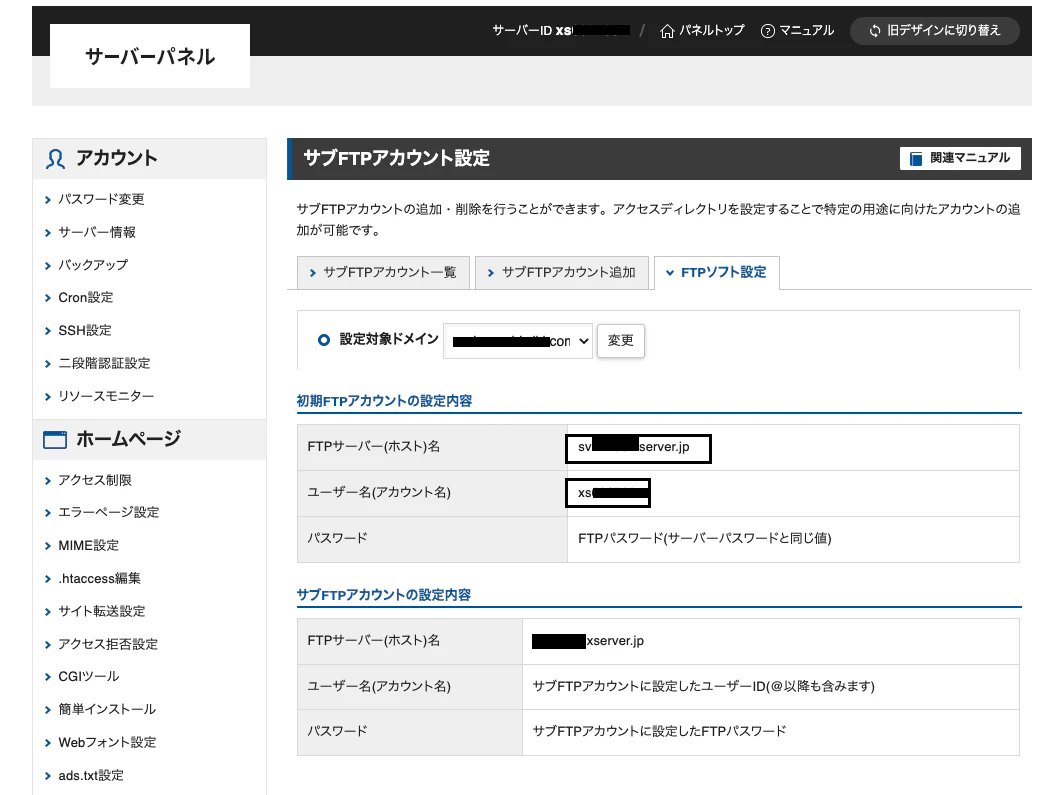Select パスワード変更 in the sidebar
1057x795 pixels.
[x=103, y=199]
